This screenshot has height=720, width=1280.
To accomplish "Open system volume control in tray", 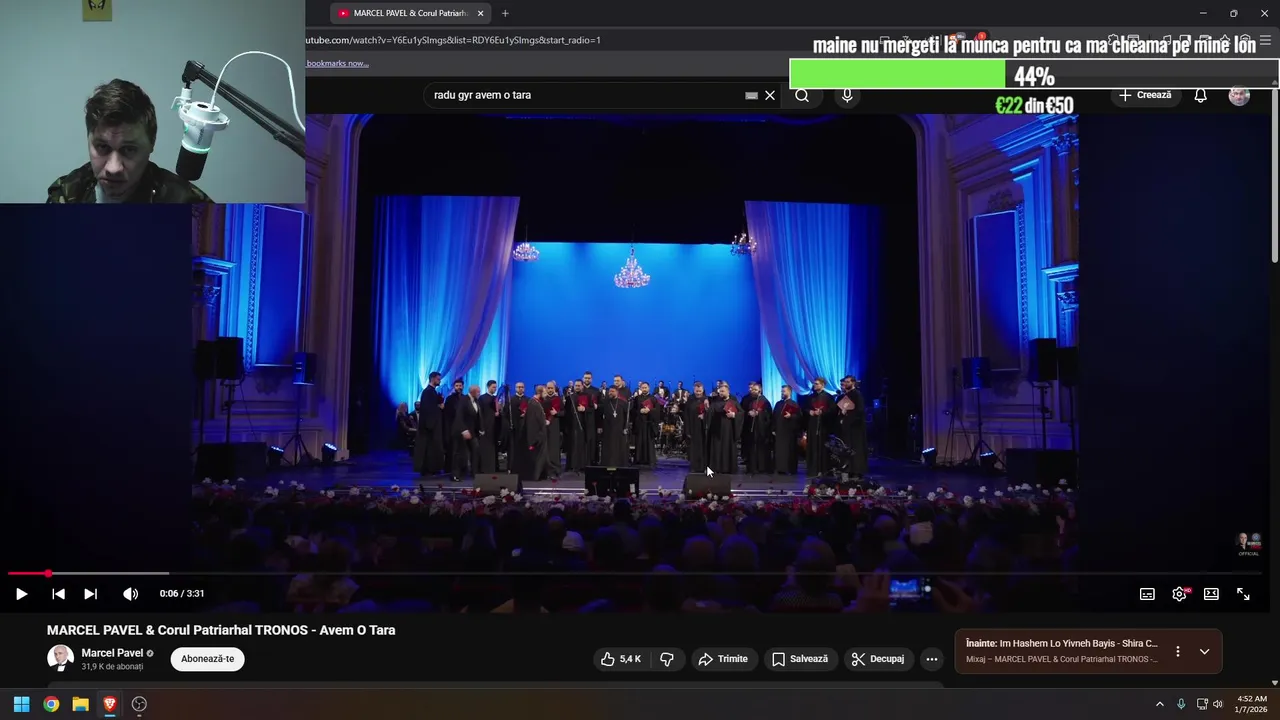I will coord(1218,704).
